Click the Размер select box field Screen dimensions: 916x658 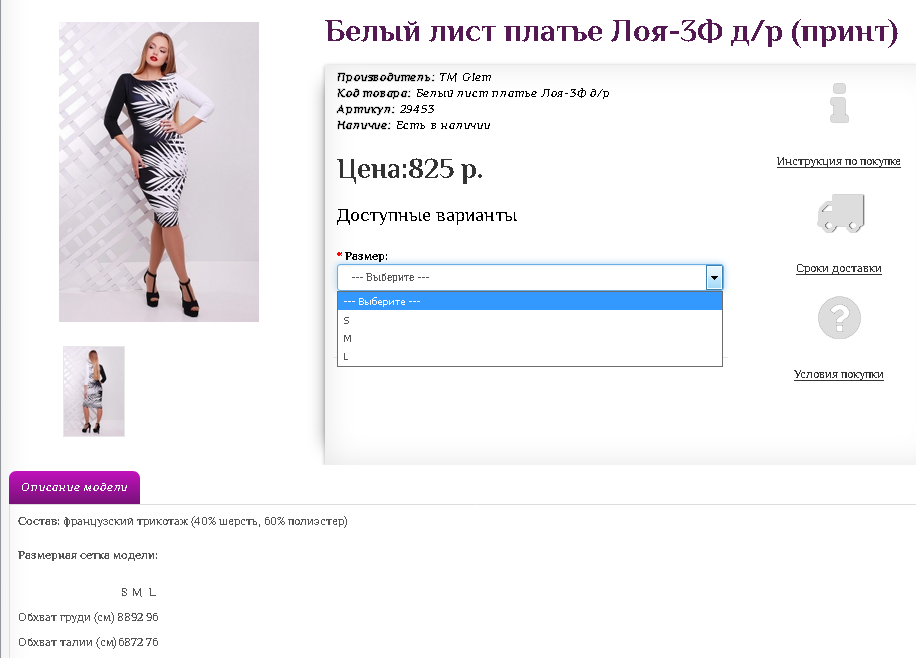click(x=530, y=278)
